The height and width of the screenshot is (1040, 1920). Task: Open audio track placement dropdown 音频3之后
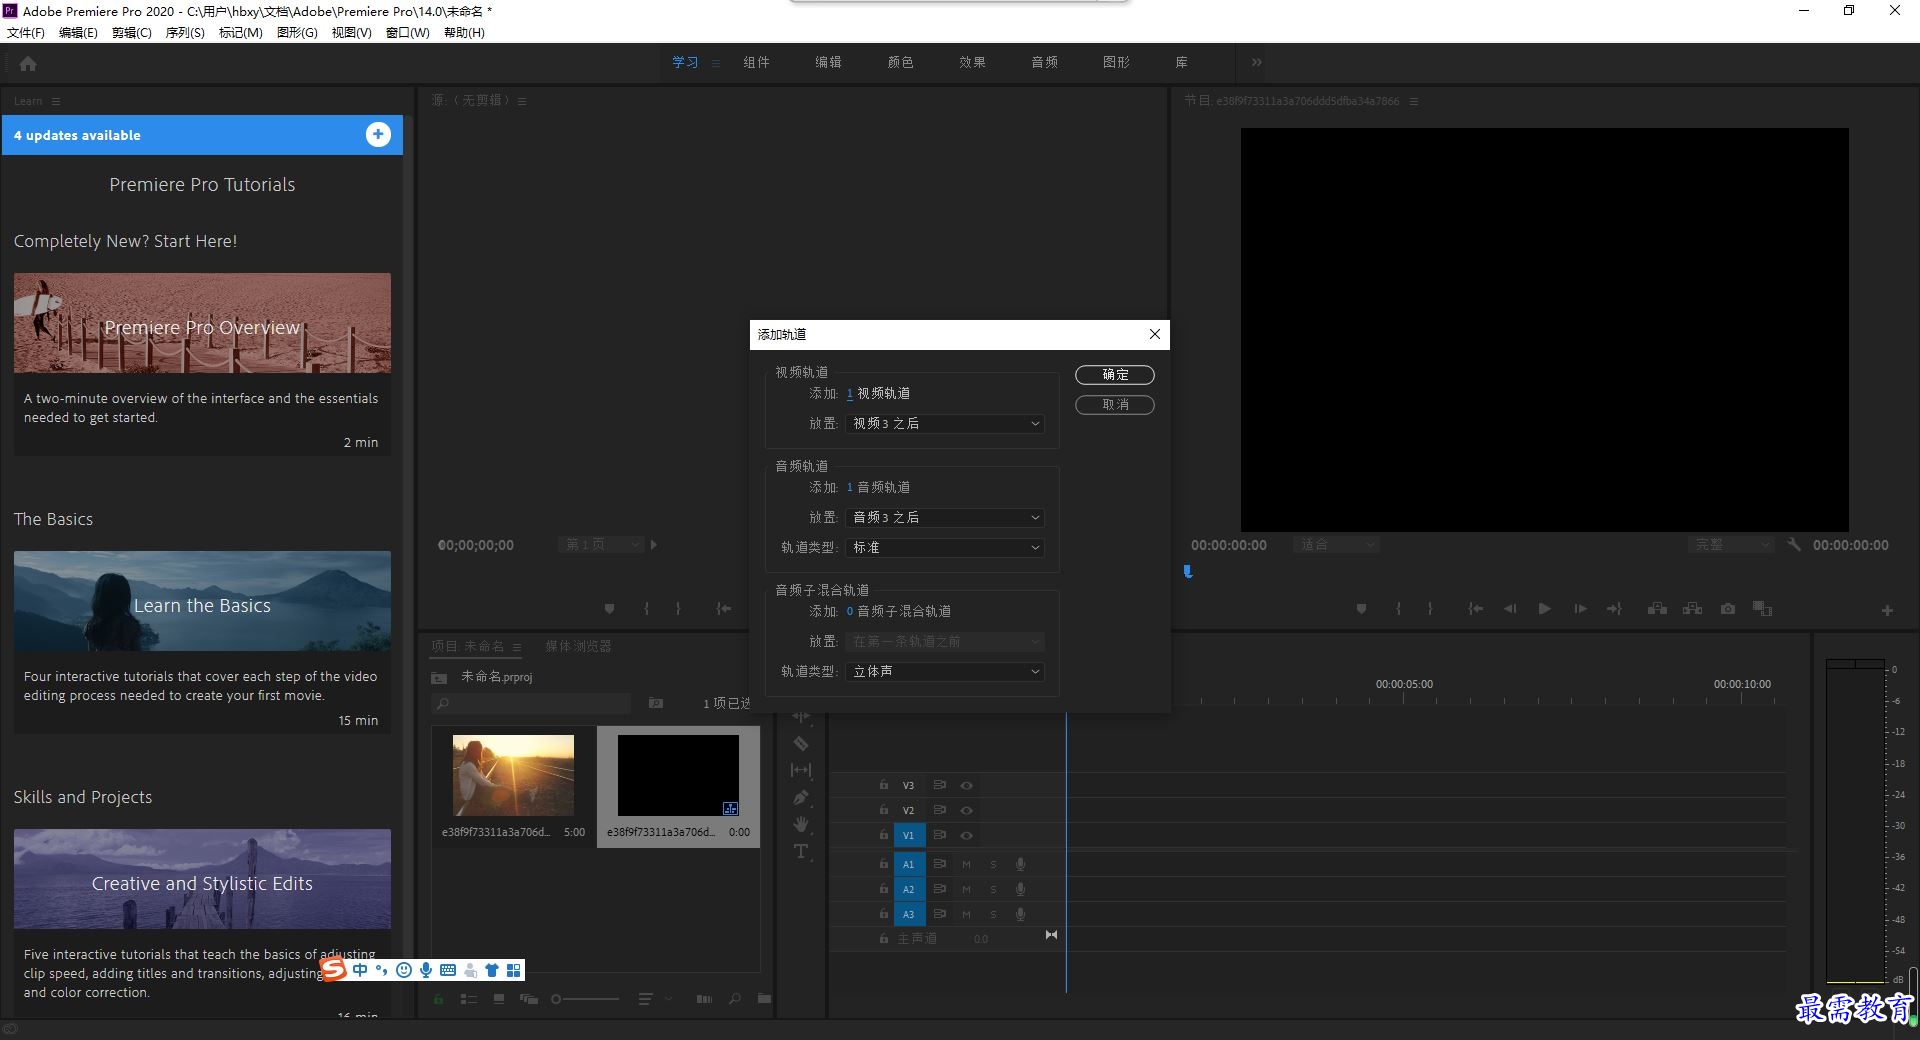(945, 517)
